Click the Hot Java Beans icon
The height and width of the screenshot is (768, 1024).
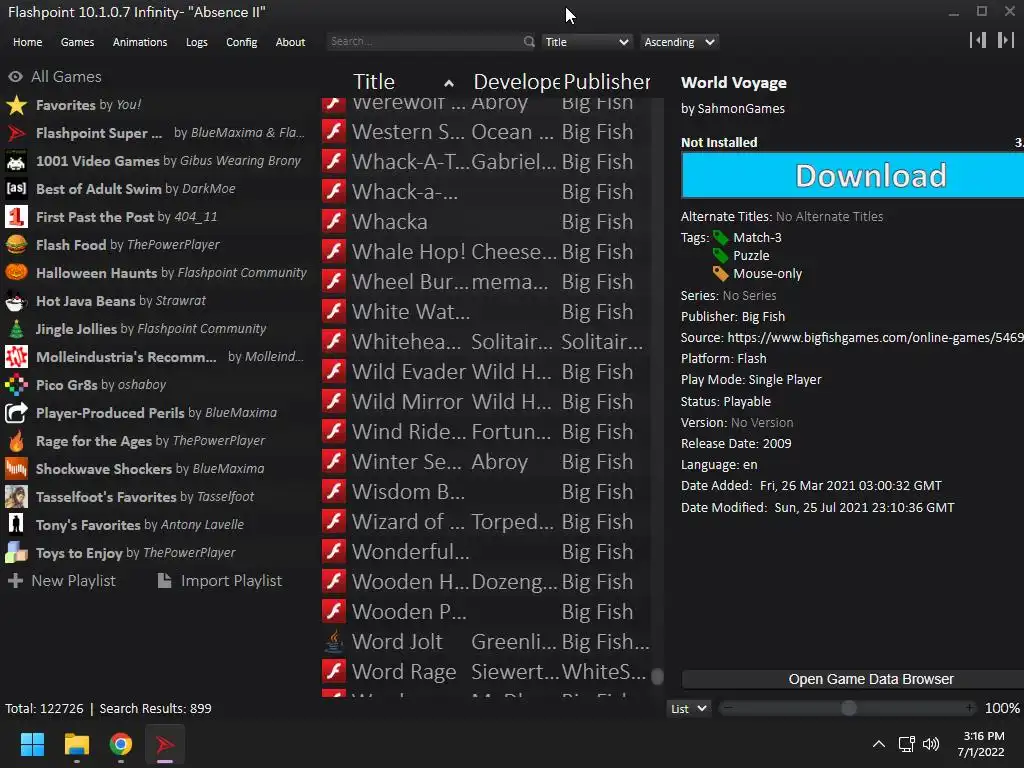coord(16,301)
